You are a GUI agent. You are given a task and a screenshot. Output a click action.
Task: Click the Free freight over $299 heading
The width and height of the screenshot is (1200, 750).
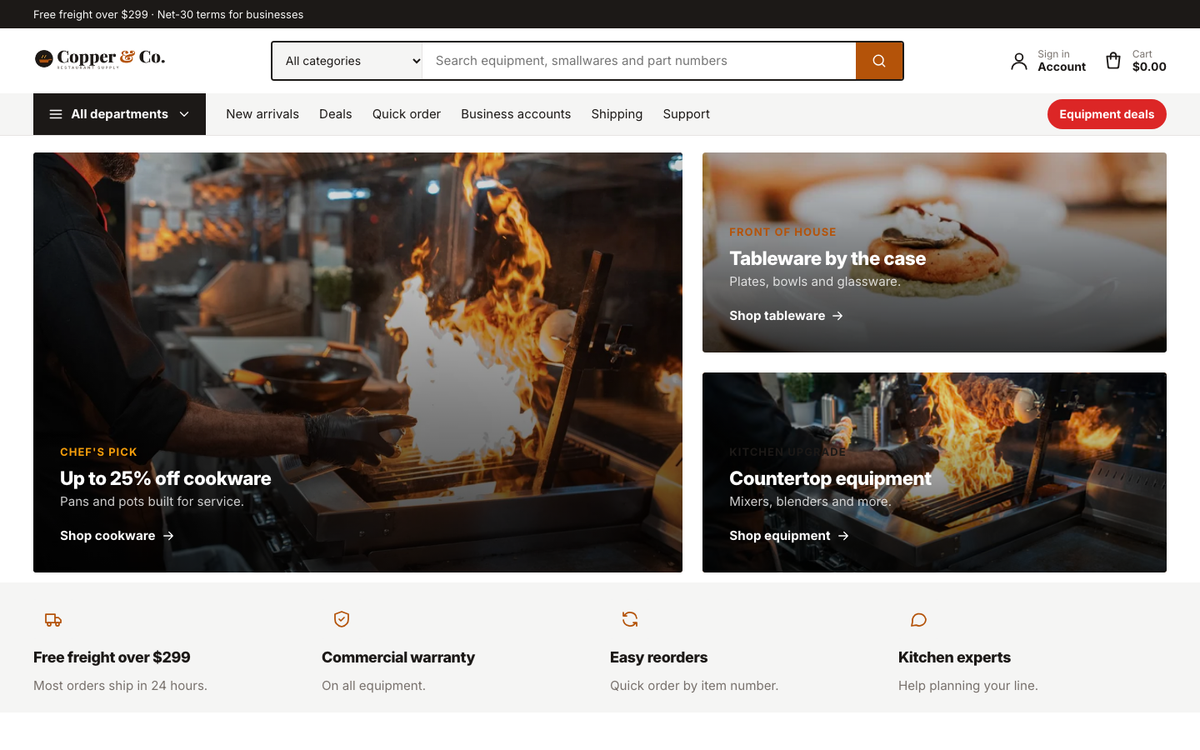(x=112, y=657)
